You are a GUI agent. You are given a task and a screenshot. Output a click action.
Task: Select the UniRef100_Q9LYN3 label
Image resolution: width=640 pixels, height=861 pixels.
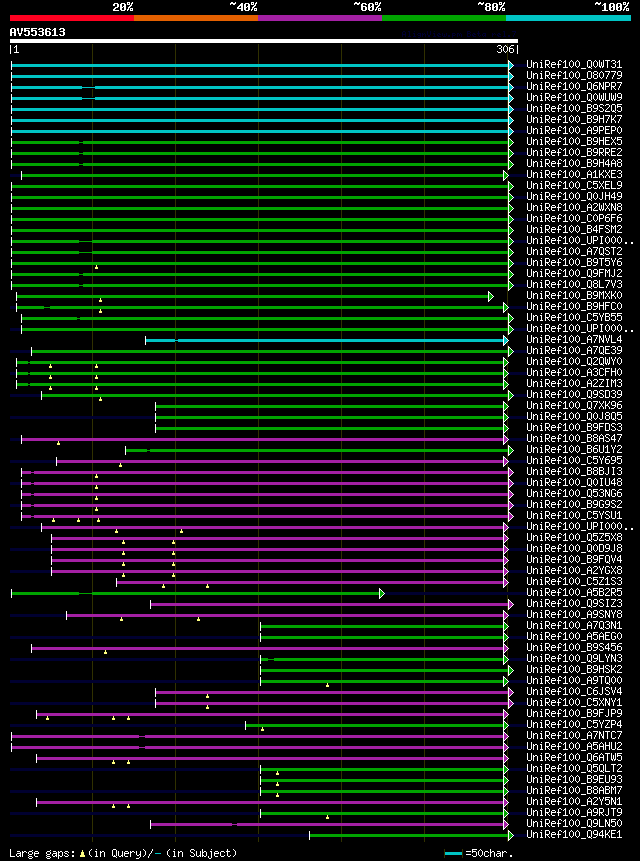click(x=574, y=658)
